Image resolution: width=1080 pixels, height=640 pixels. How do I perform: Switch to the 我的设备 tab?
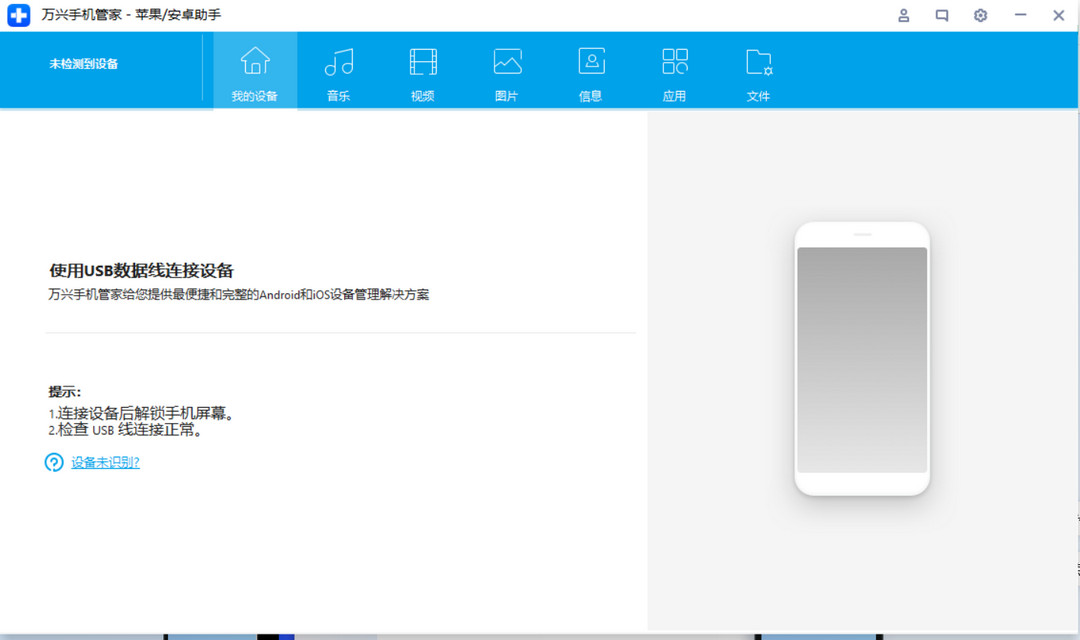(x=255, y=70)
